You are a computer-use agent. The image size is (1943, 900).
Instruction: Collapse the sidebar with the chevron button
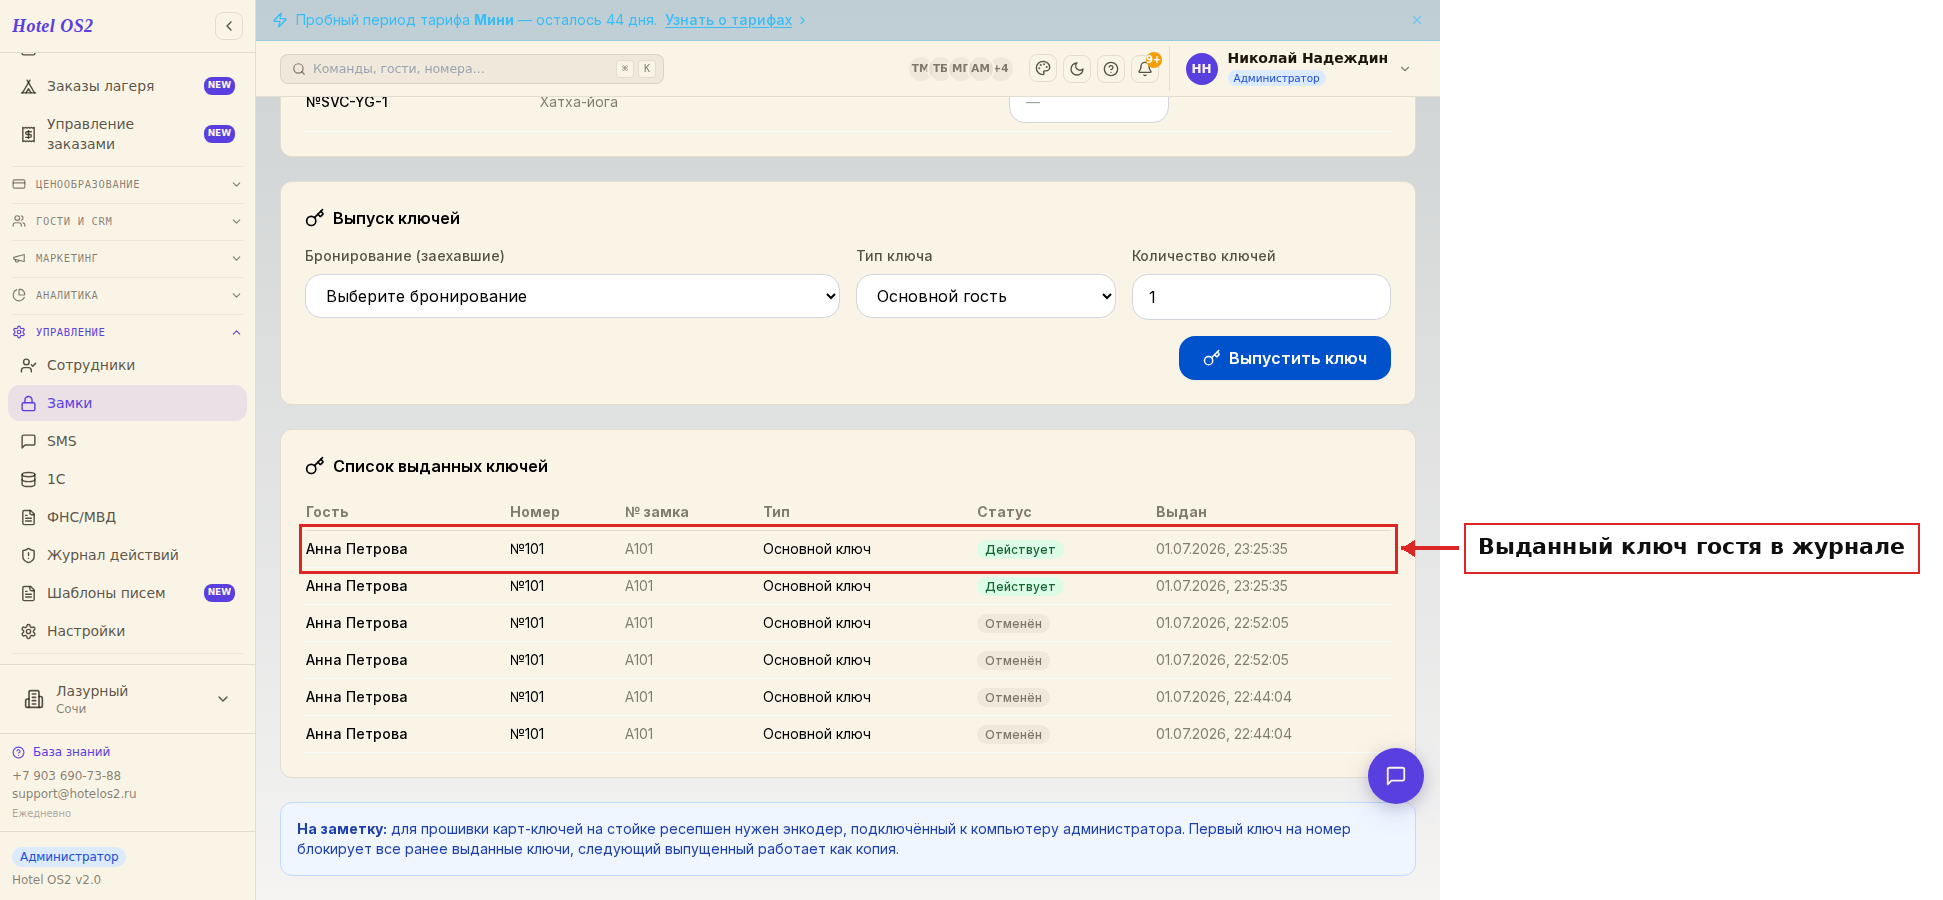(x=229, y=26)
